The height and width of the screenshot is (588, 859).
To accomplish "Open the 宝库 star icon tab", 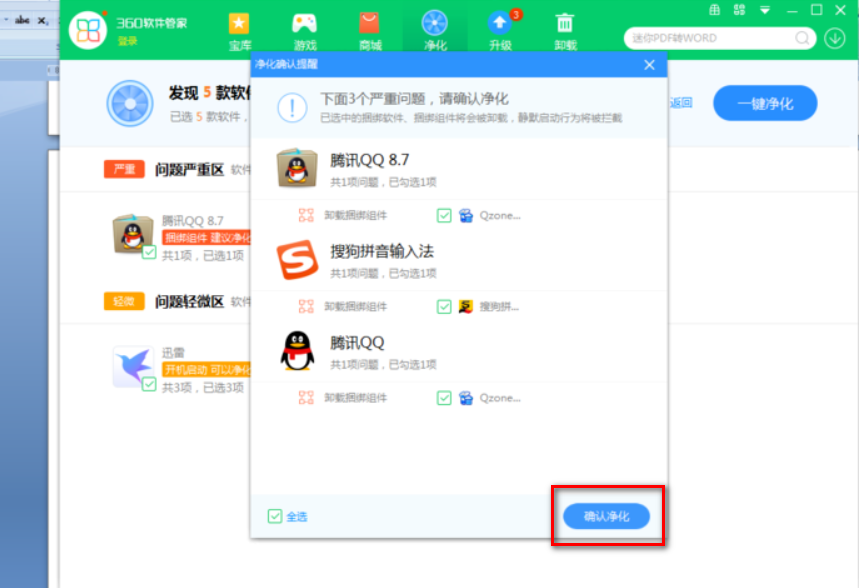I will [239, 32].
